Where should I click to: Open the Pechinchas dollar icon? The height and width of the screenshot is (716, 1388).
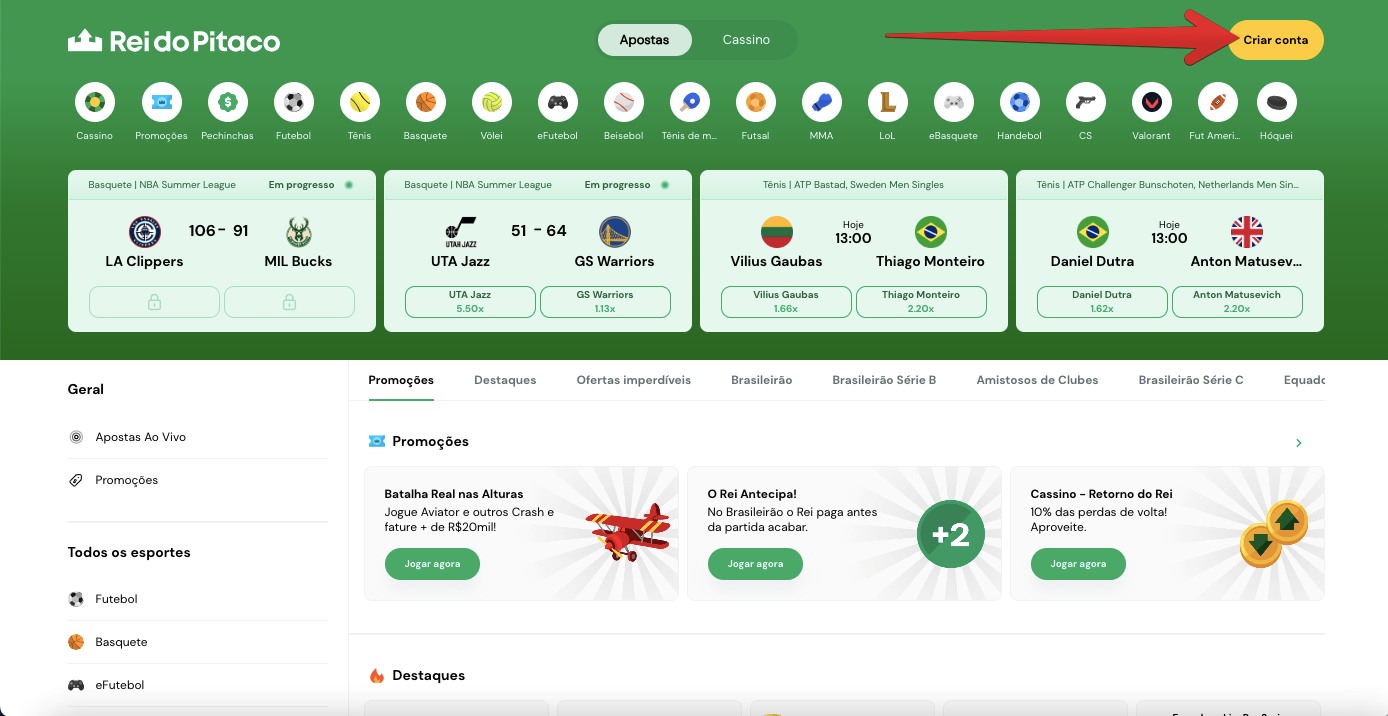[x=227, y=102]
